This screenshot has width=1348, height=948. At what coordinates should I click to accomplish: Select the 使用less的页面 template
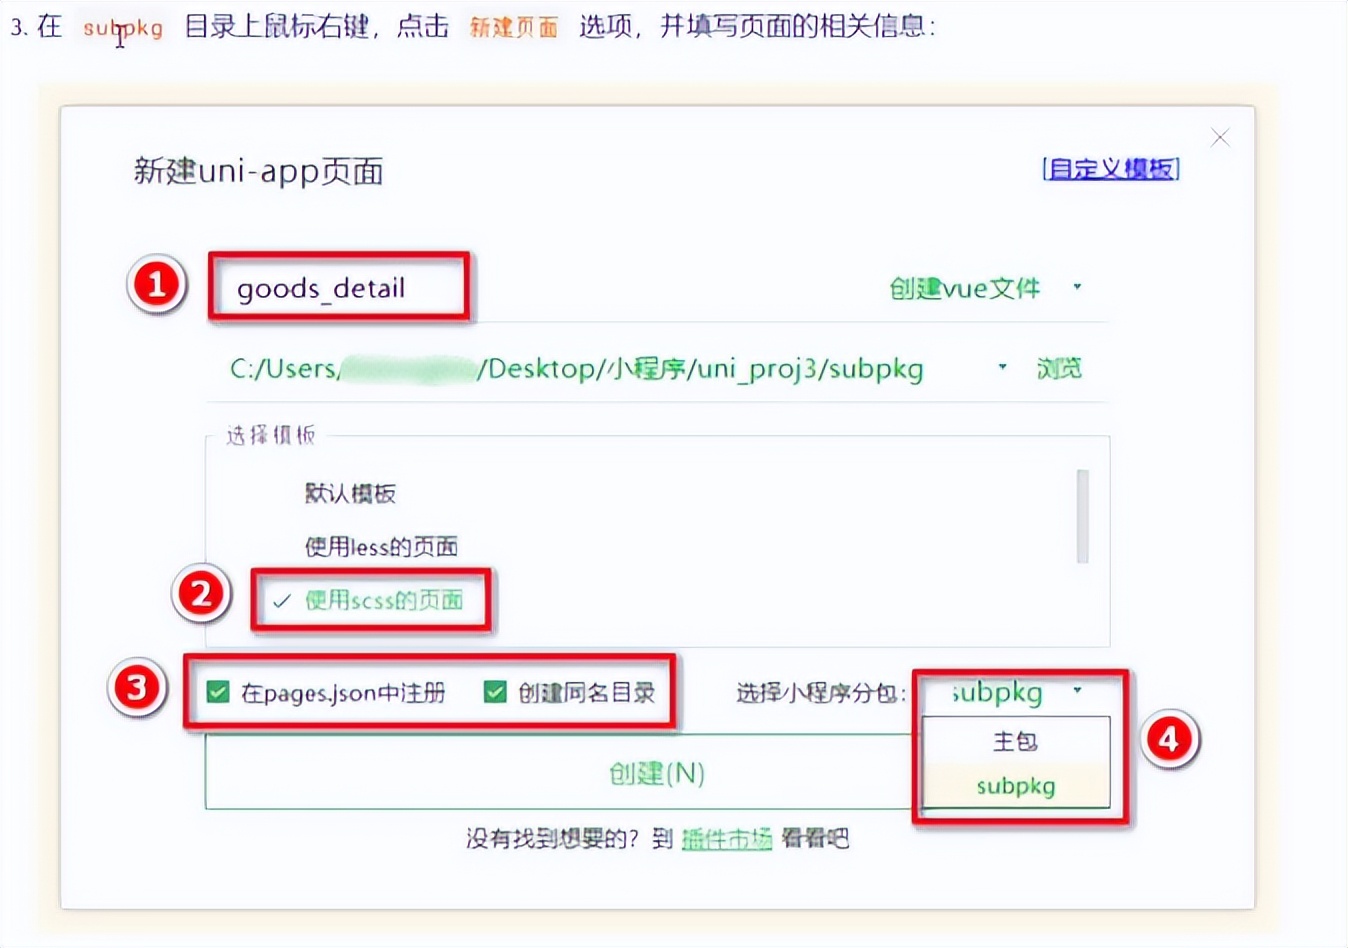tap(381, 547)
